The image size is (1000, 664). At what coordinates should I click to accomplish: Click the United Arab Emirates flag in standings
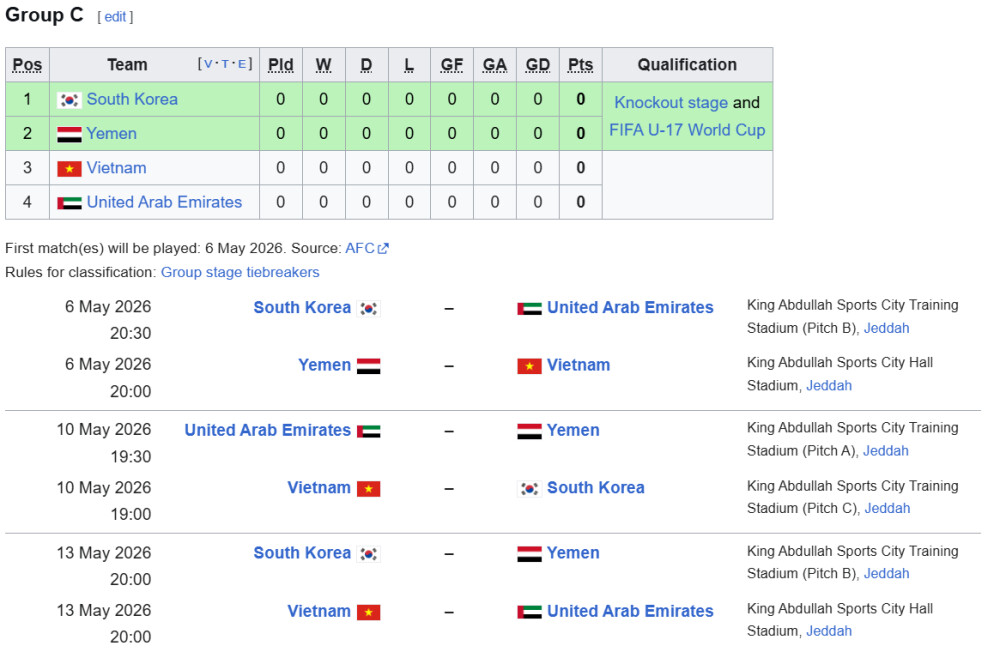[x=69, y=202]
